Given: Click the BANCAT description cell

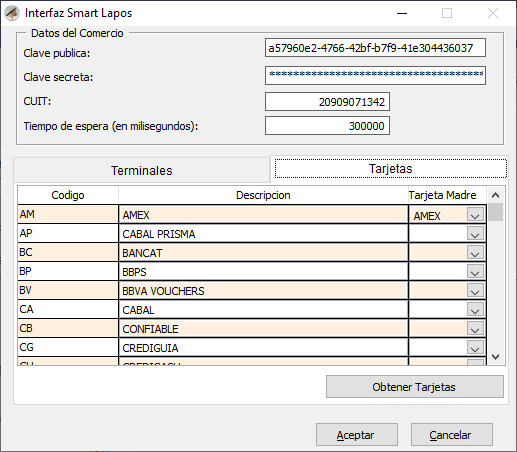Looking at the screenshot, I should (x=263, y=253).
